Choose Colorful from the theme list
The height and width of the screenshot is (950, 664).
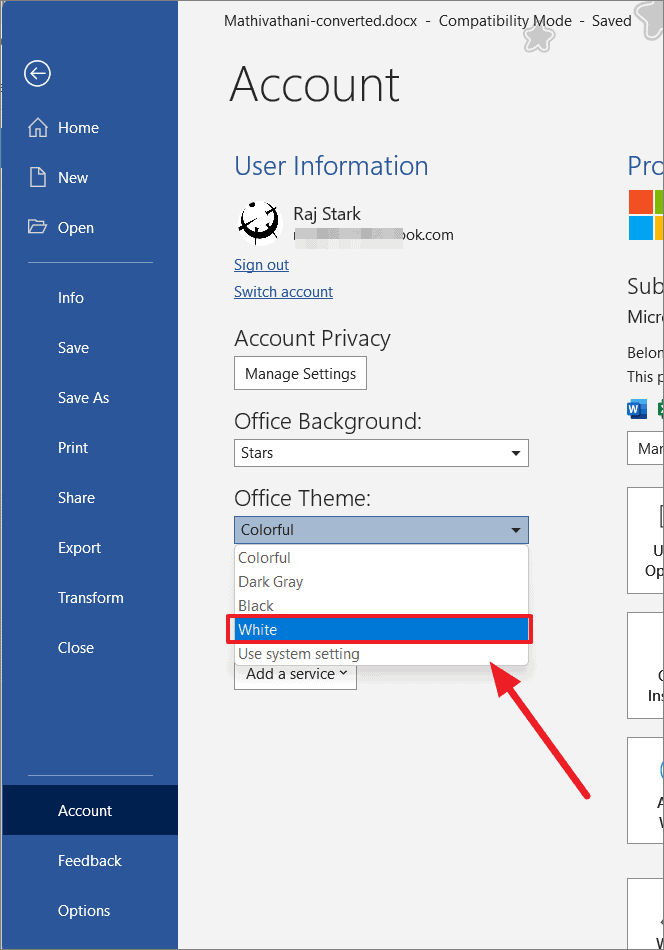[381, 557]
